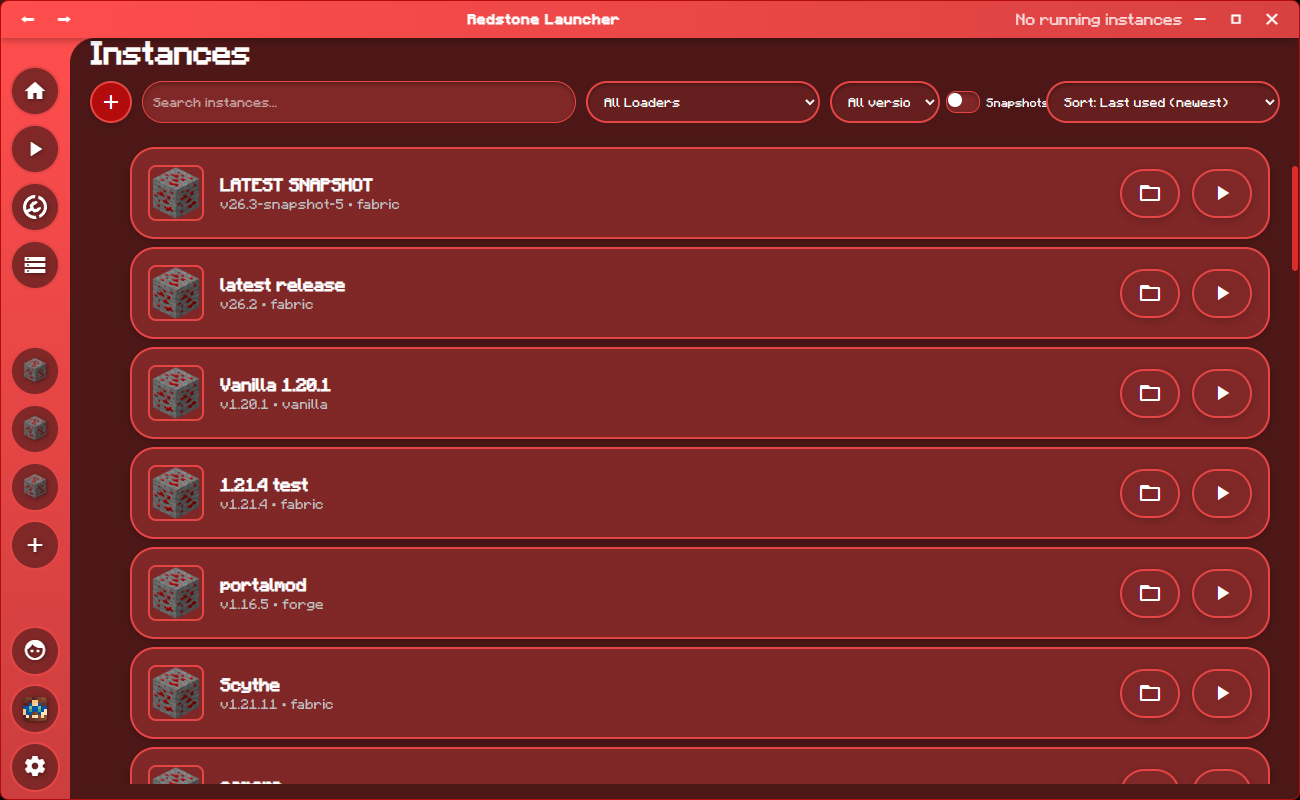Click the "v1.21.11 • fabric" version text
The height and width of the screenshot is (800, 1300).
[277, 704]
